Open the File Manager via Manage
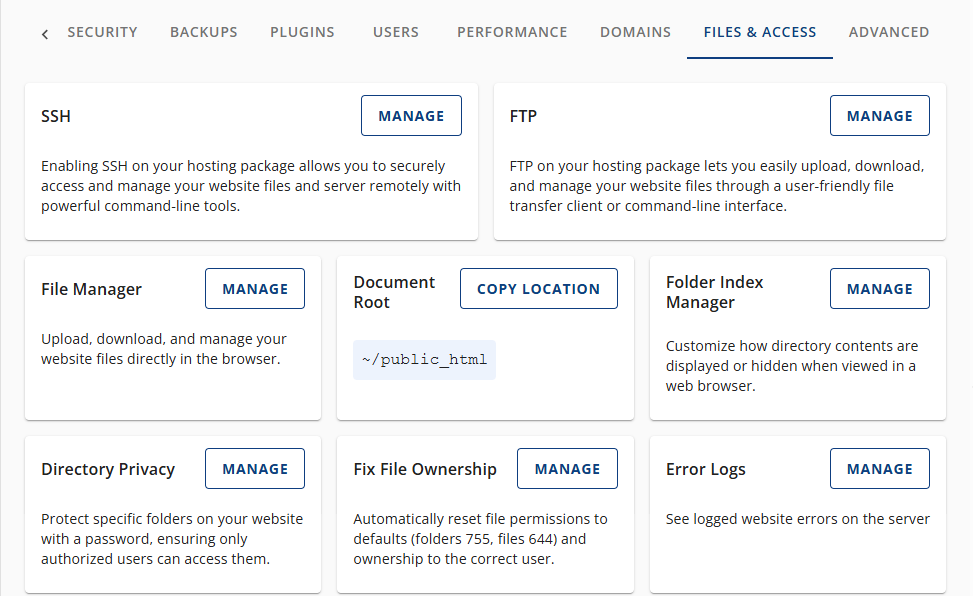Viewport: 973px width, 596px height. 254,288
